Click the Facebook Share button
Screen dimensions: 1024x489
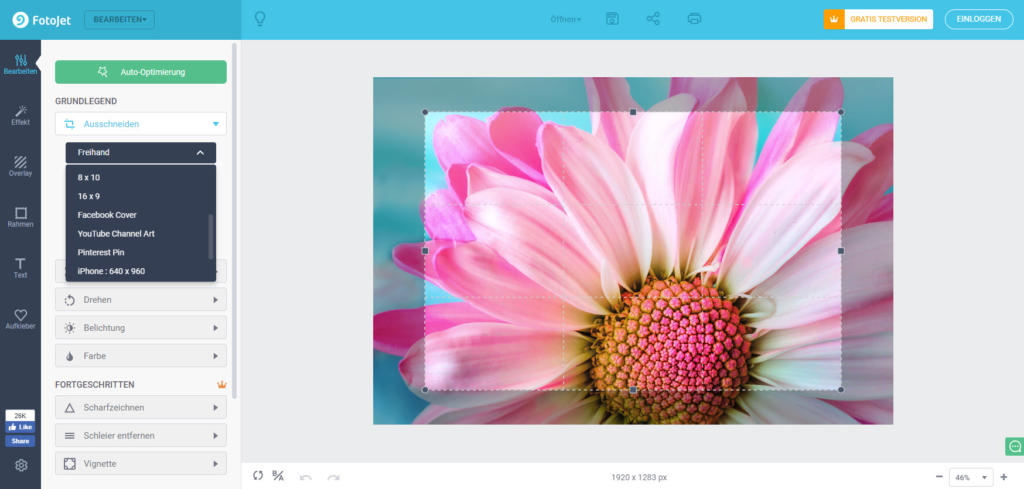[20, 441]
